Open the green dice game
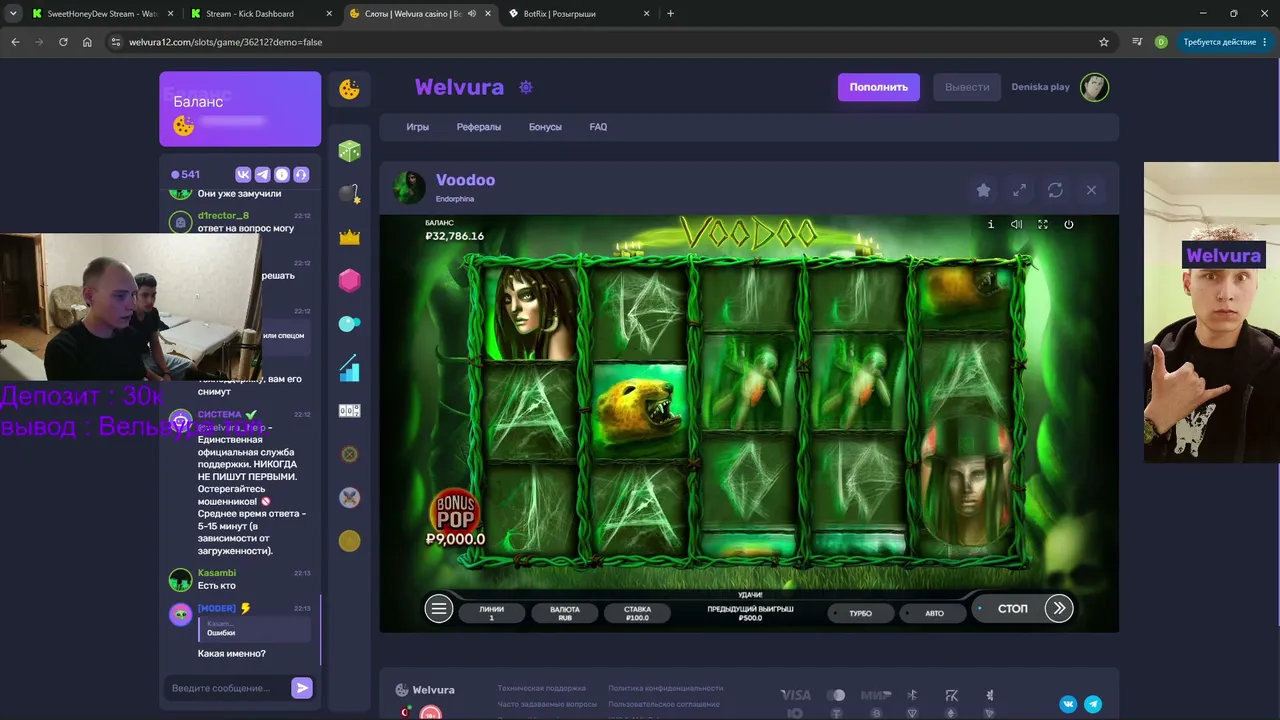Screen dimensions: 1280x720 pos(349,151)
